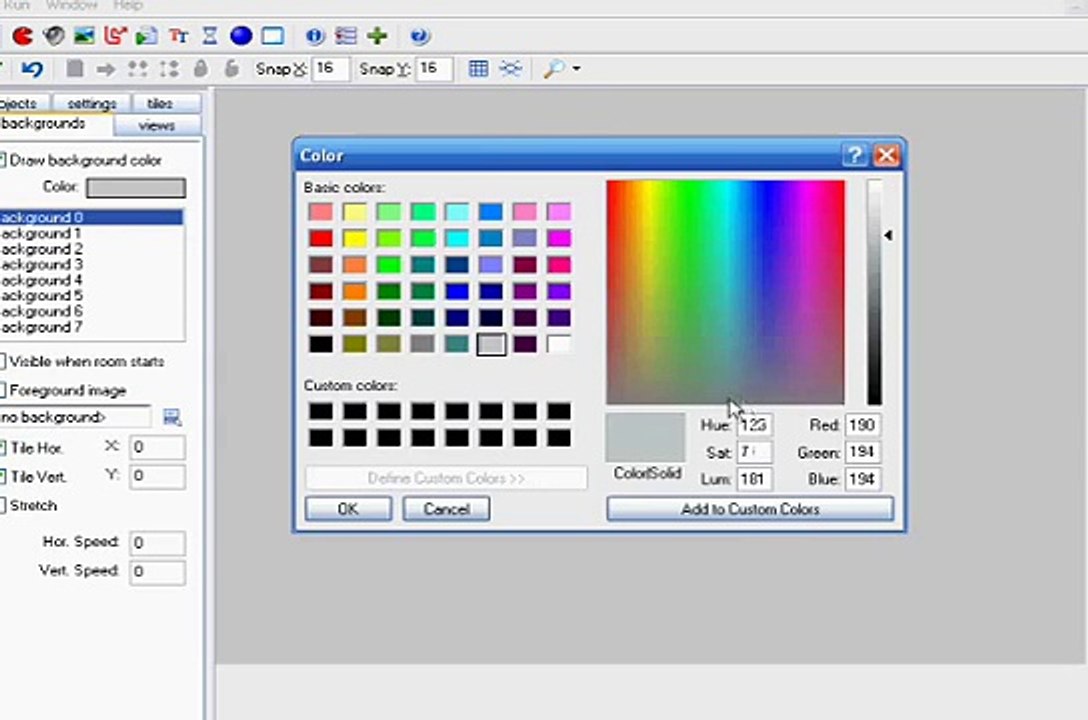Create a path with the red path icon
This screenshot has width=1088, height=720.
[115, 35]
